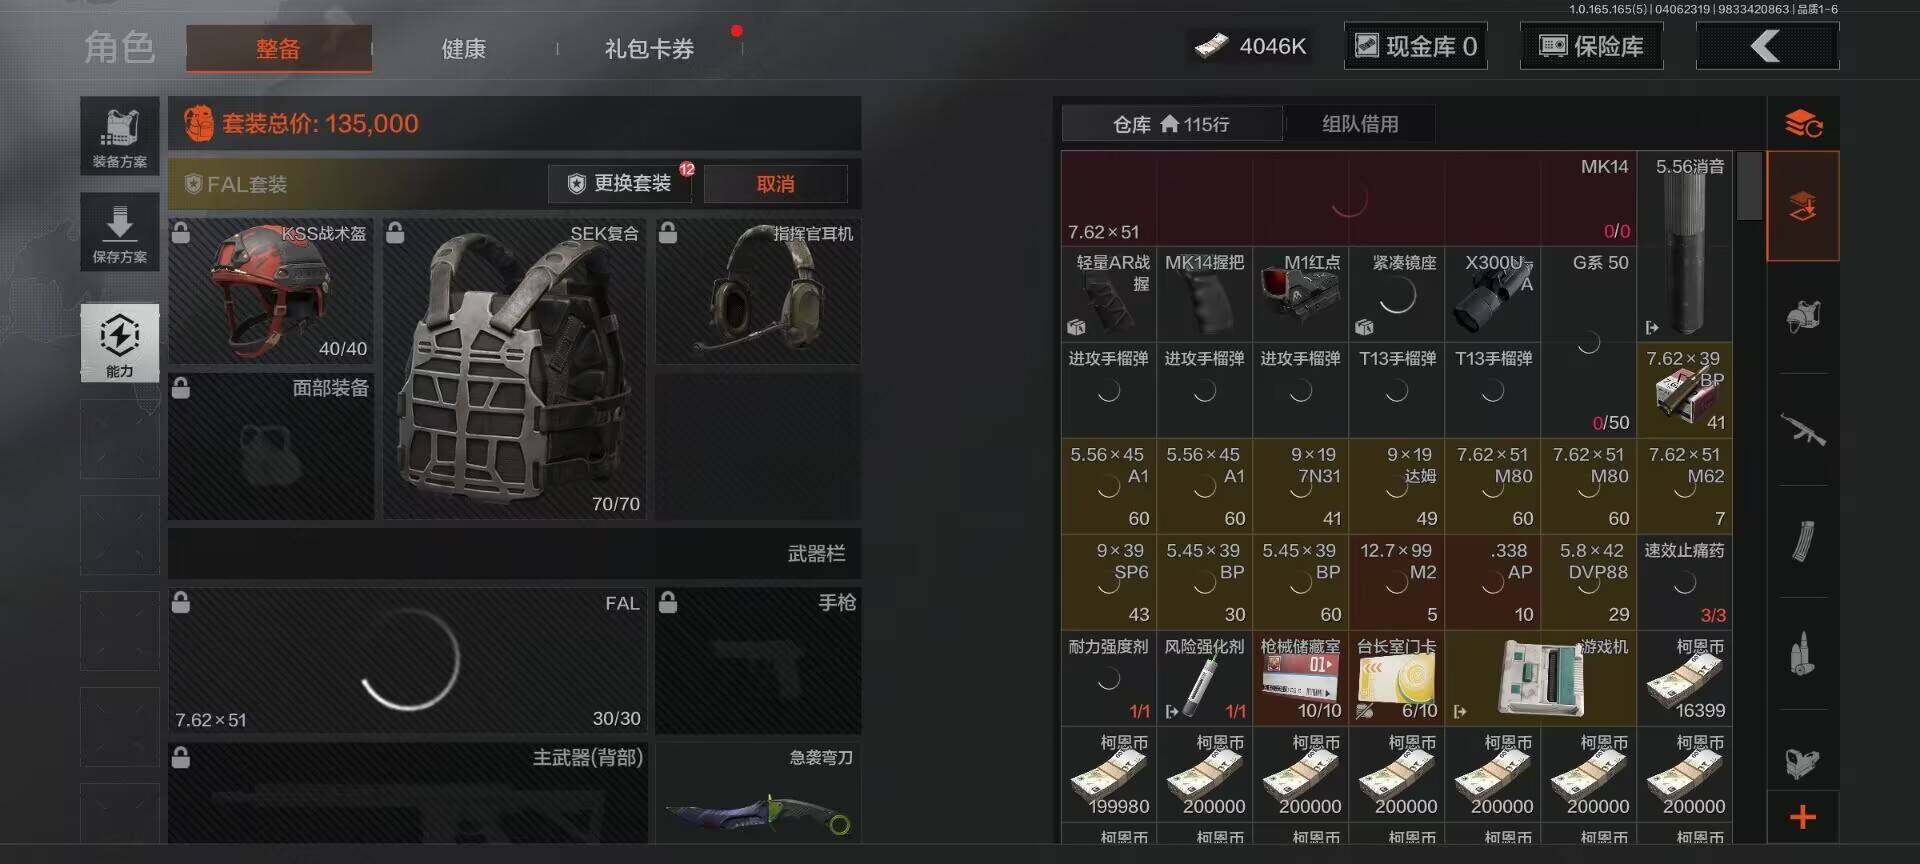Screen dimensions: 1920x864
Task: Click the 取消 cancel button
Action: click(776, 184)
